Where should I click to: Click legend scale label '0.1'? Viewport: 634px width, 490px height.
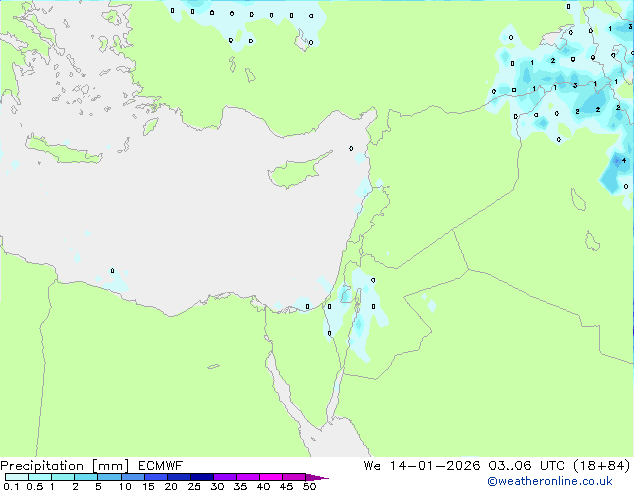(x=11, y=486)
